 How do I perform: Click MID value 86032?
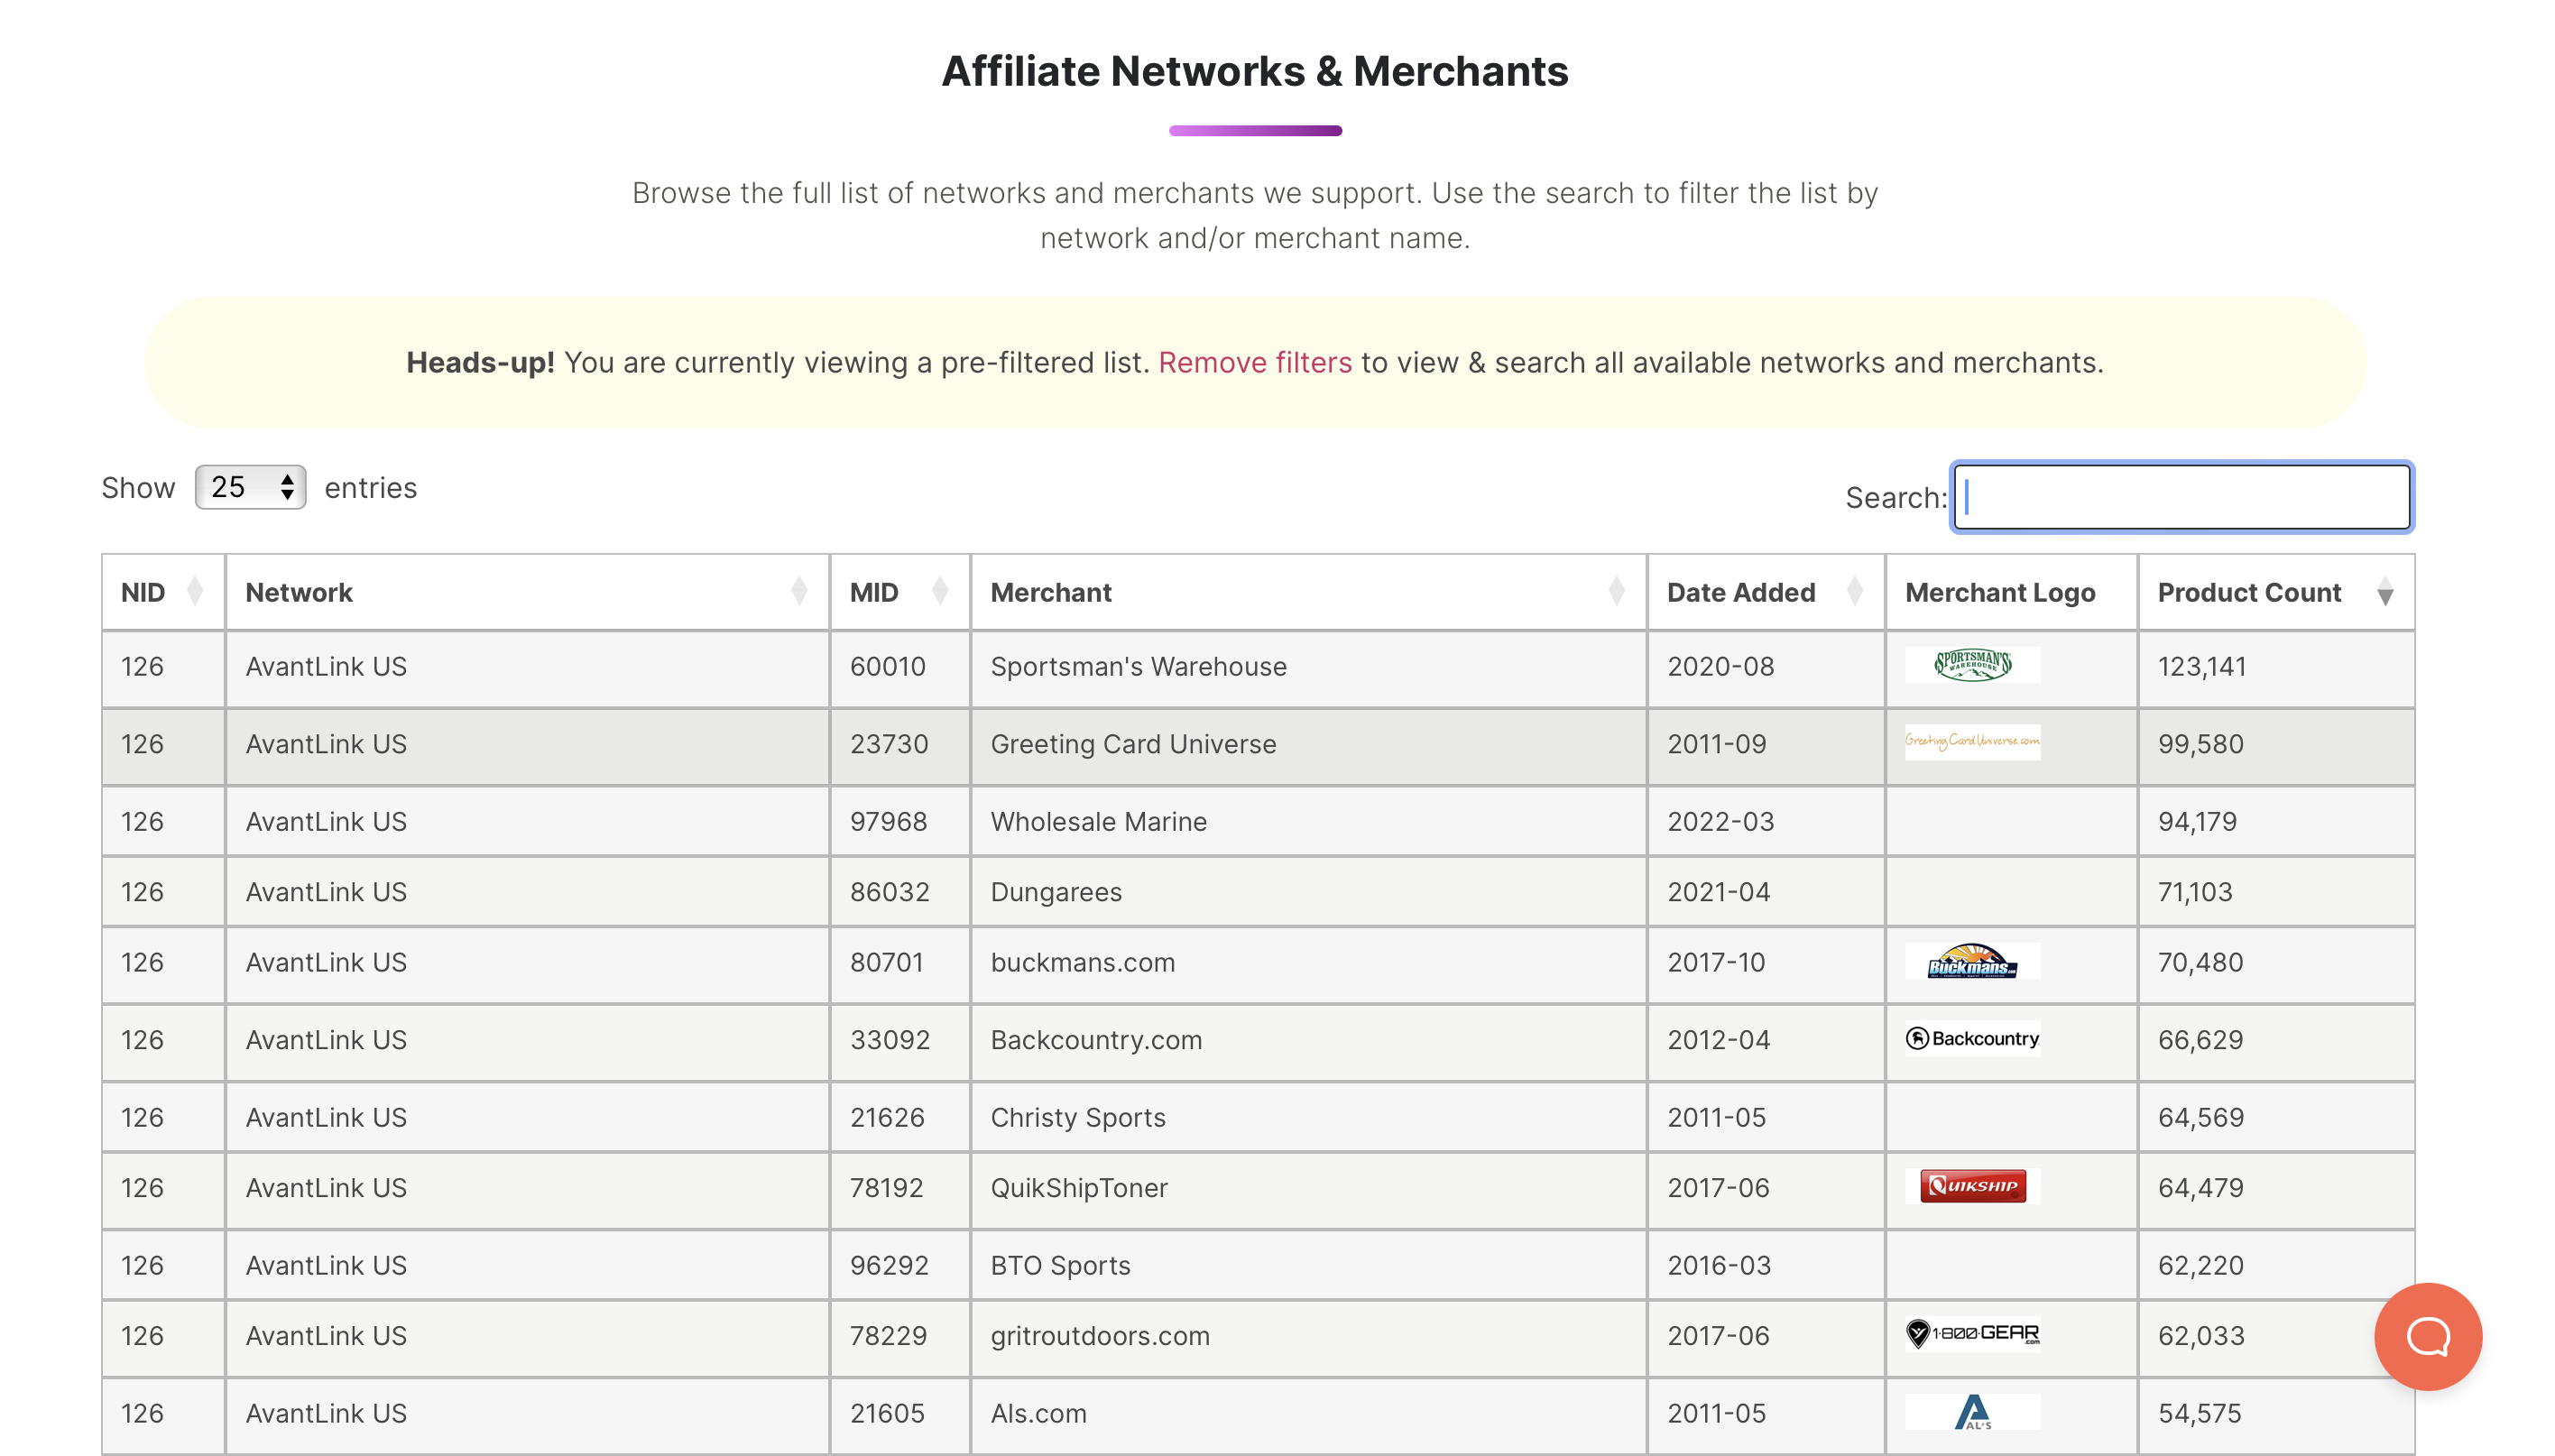tap(890, 891)
